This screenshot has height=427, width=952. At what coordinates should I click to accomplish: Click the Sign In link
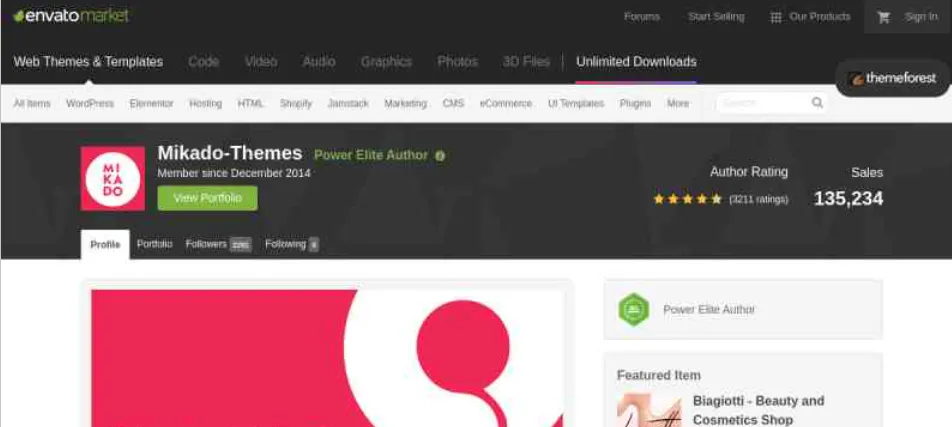[x=920, y=17]
